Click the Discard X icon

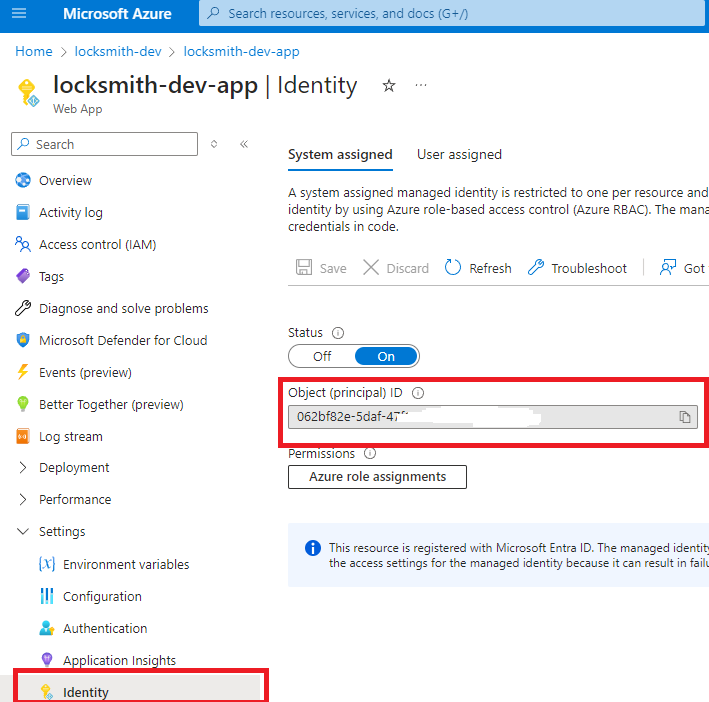[x=371, y=267]
